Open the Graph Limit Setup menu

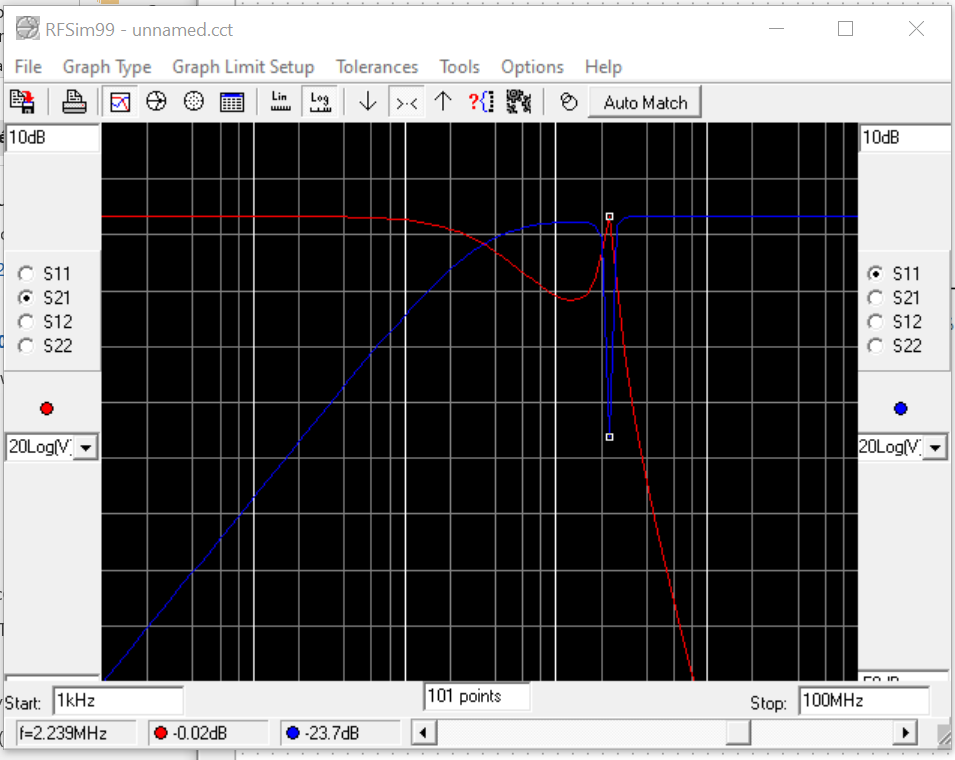click(x=243, y=66)
